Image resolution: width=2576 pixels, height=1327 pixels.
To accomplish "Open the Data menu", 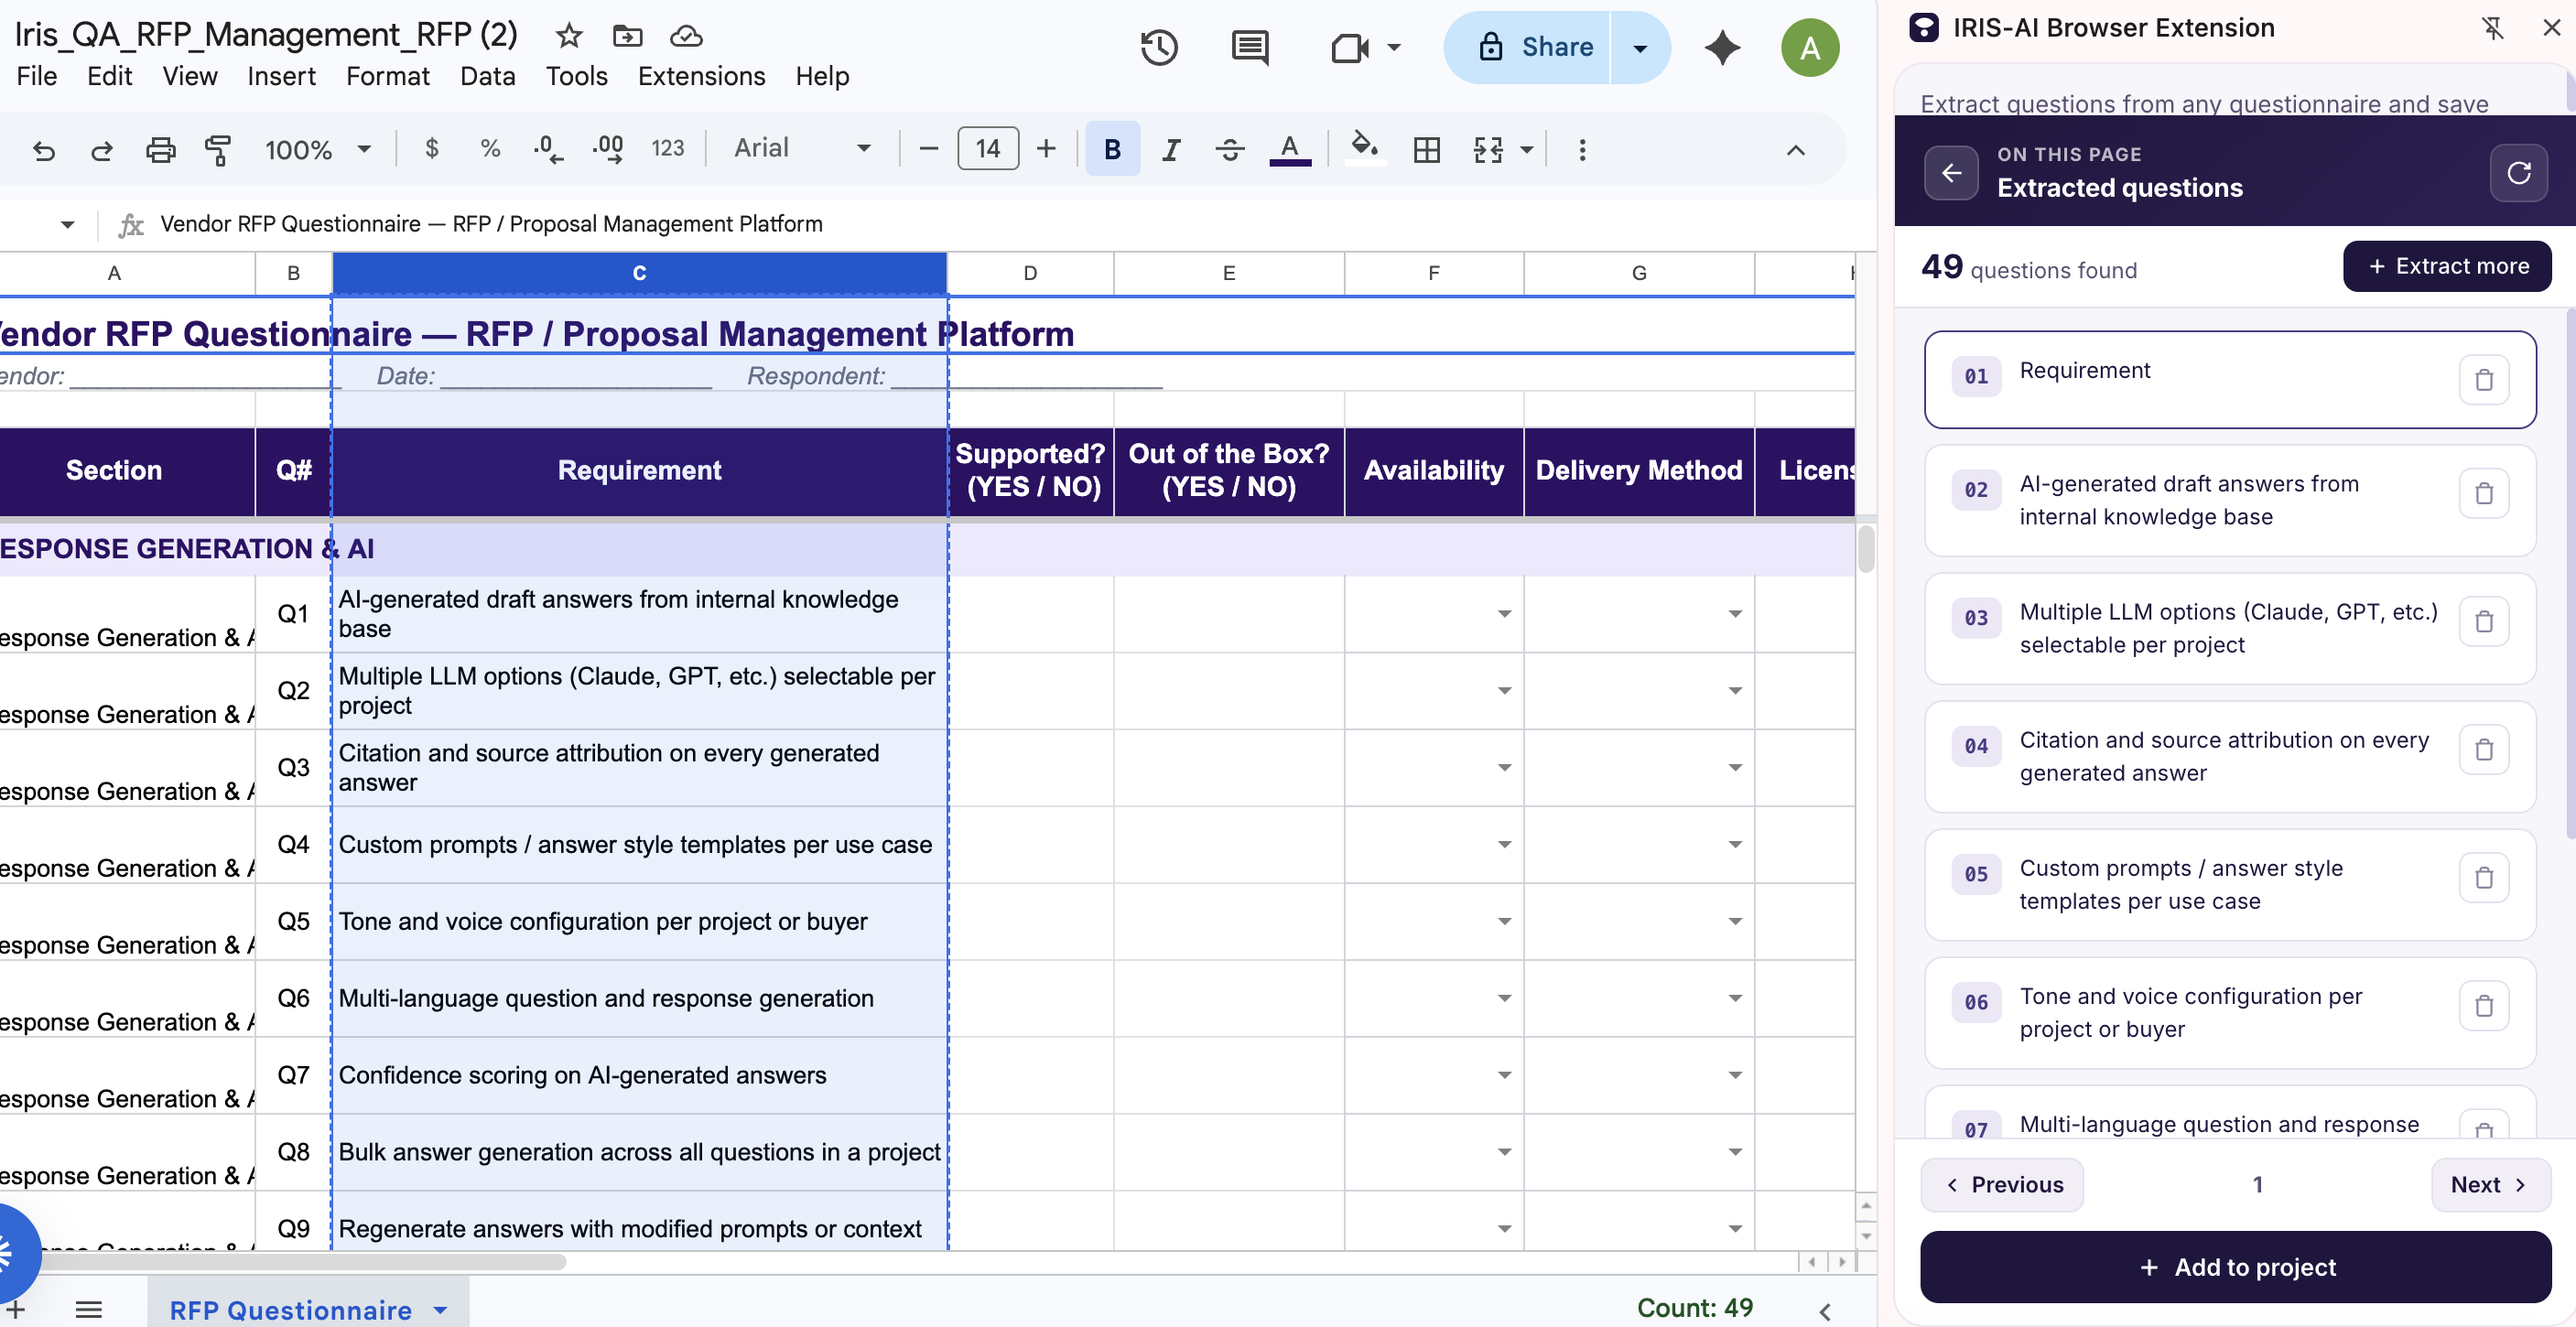I will click(x=487, y=76).
